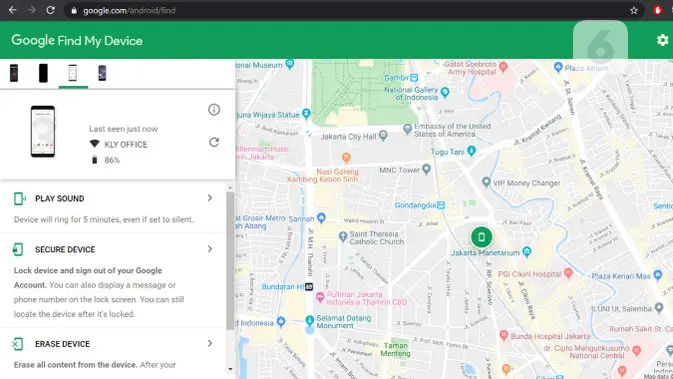
Task: Reload the page with the refresh icon
Action: point(50,10)
